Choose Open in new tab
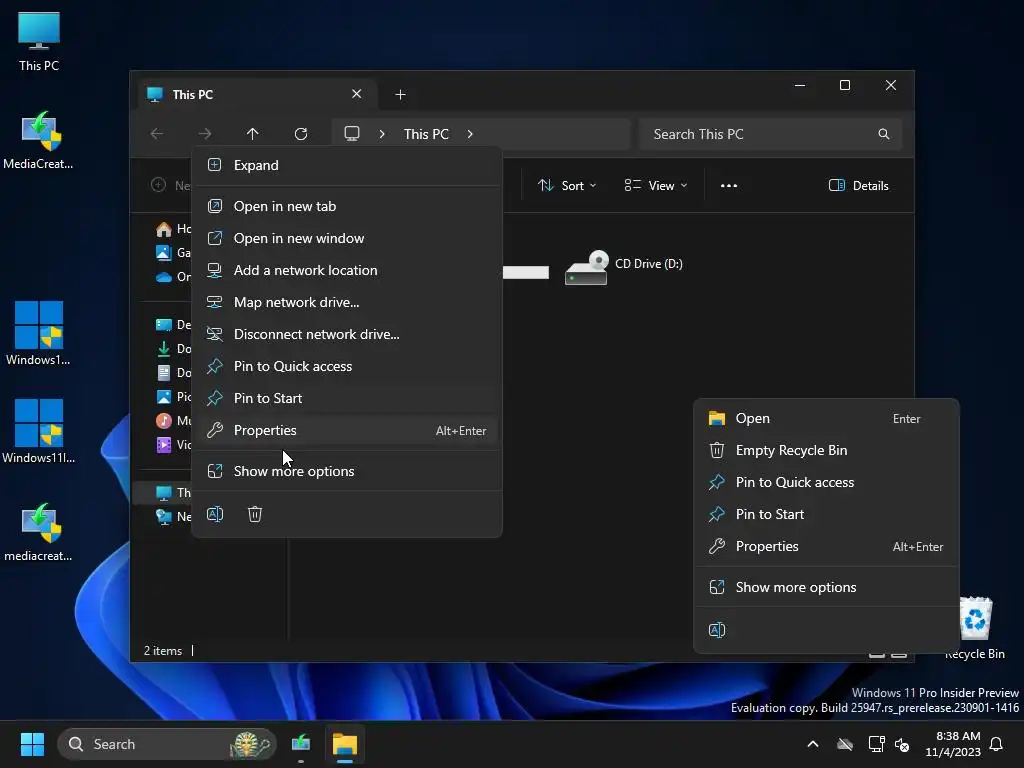Screen dimensions: 1024x768 [347, 206]
